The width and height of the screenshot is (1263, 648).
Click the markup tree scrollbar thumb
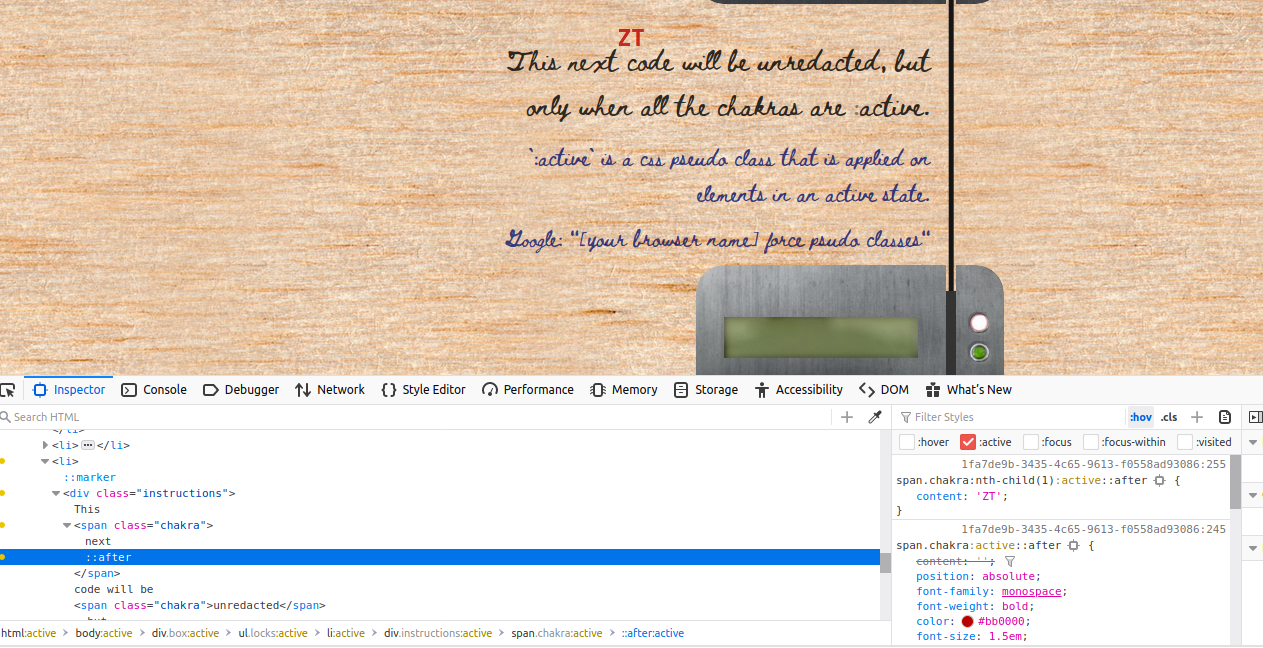(x=885, y=563)
